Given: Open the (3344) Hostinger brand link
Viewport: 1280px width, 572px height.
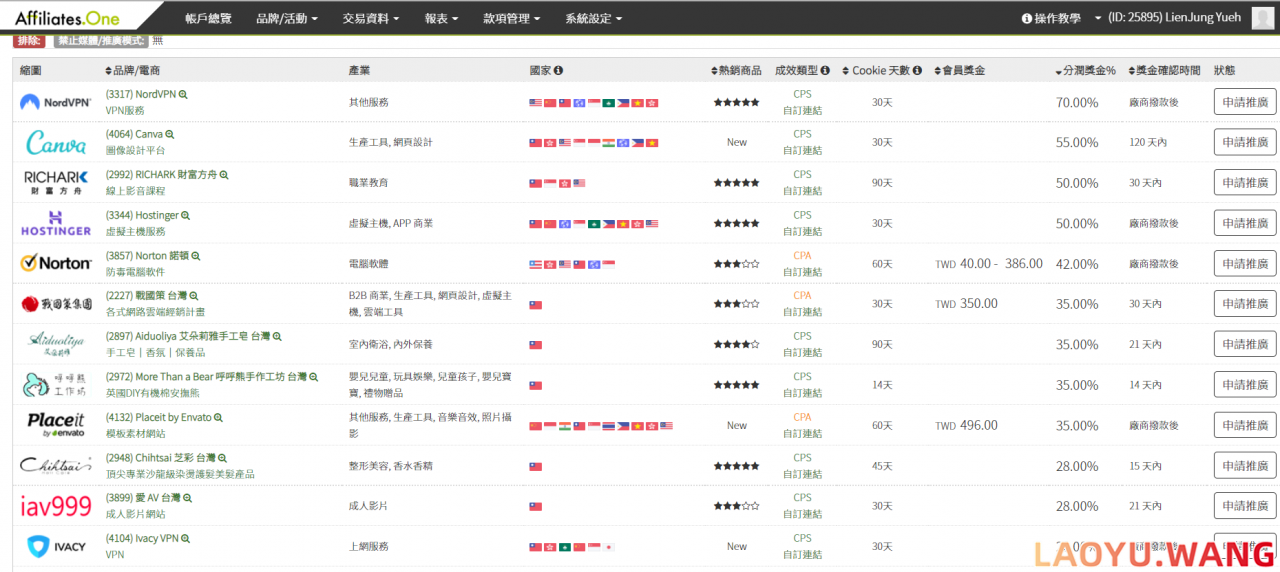Looking at the screenshot, I should point(142,215).
